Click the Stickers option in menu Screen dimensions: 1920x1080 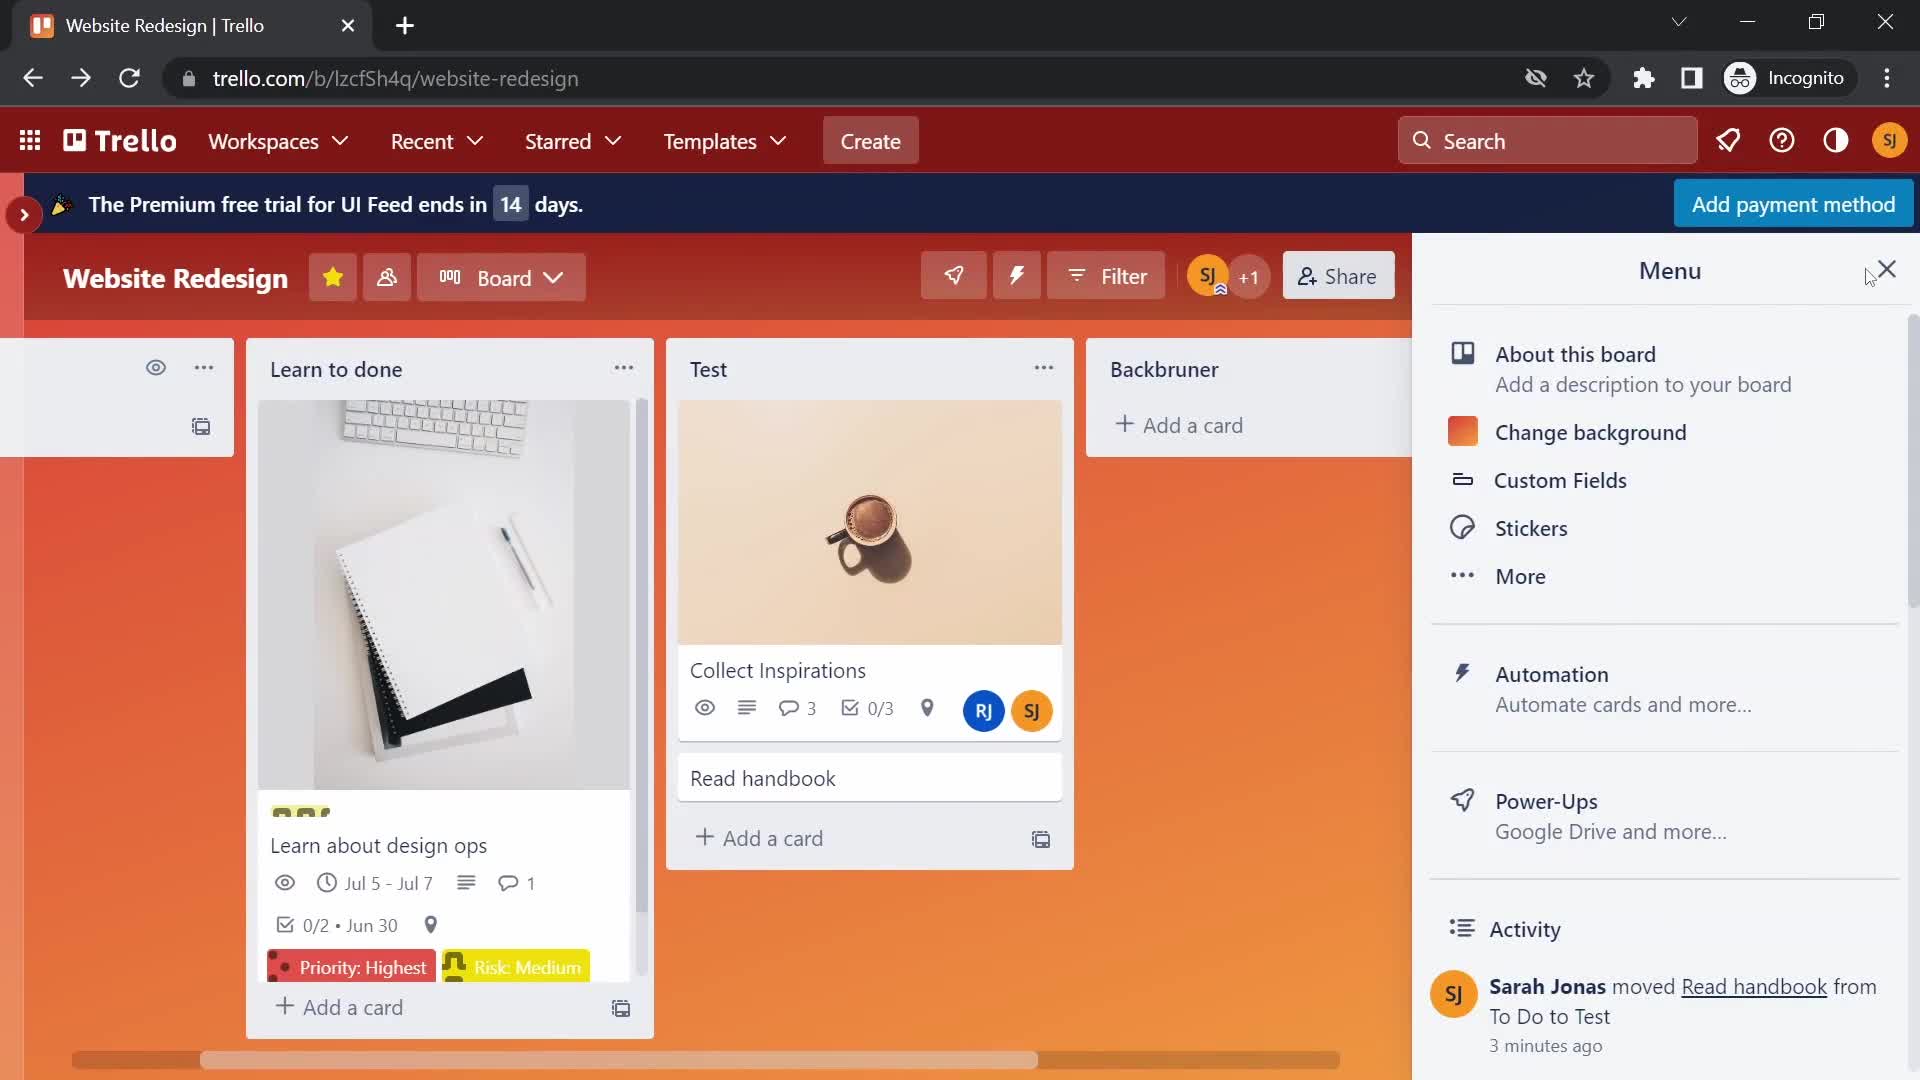click(x=1530, y=527)
